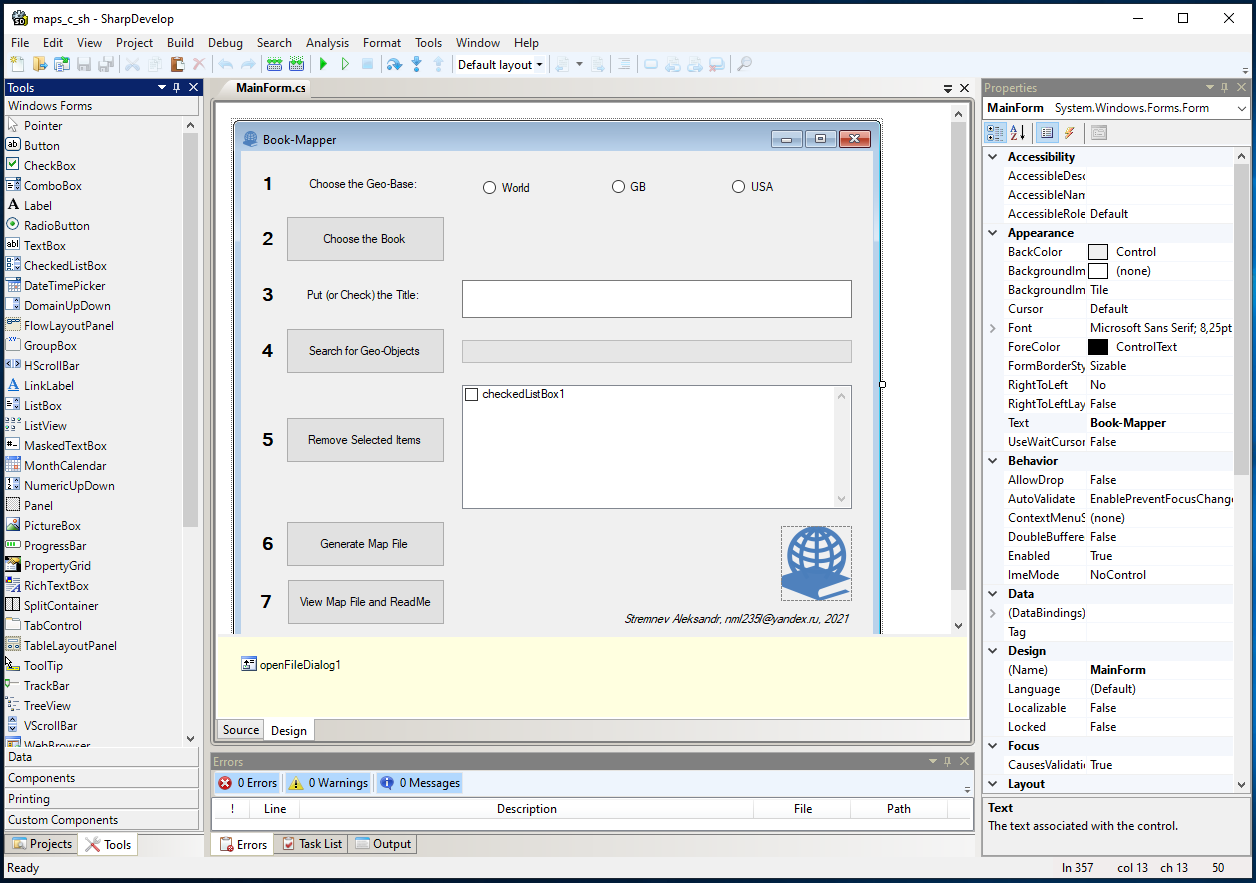This screenshot has height=883, width=1256.
Task: Click the Run without debugger icon
Action: click(x=345, y=64)
